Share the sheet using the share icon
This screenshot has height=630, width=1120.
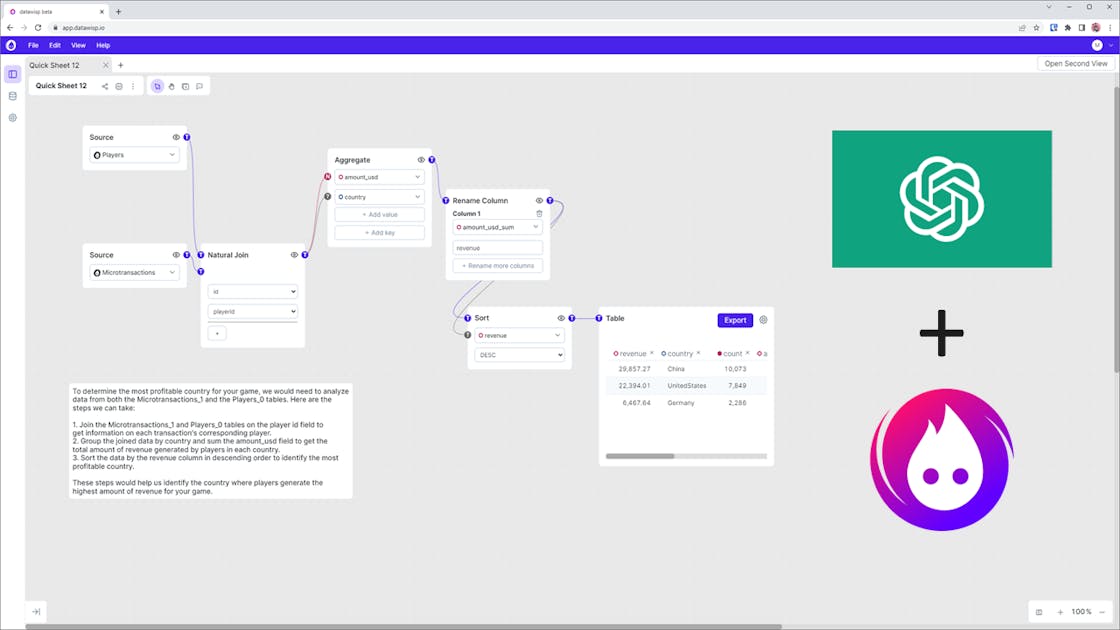pos(104,86)
